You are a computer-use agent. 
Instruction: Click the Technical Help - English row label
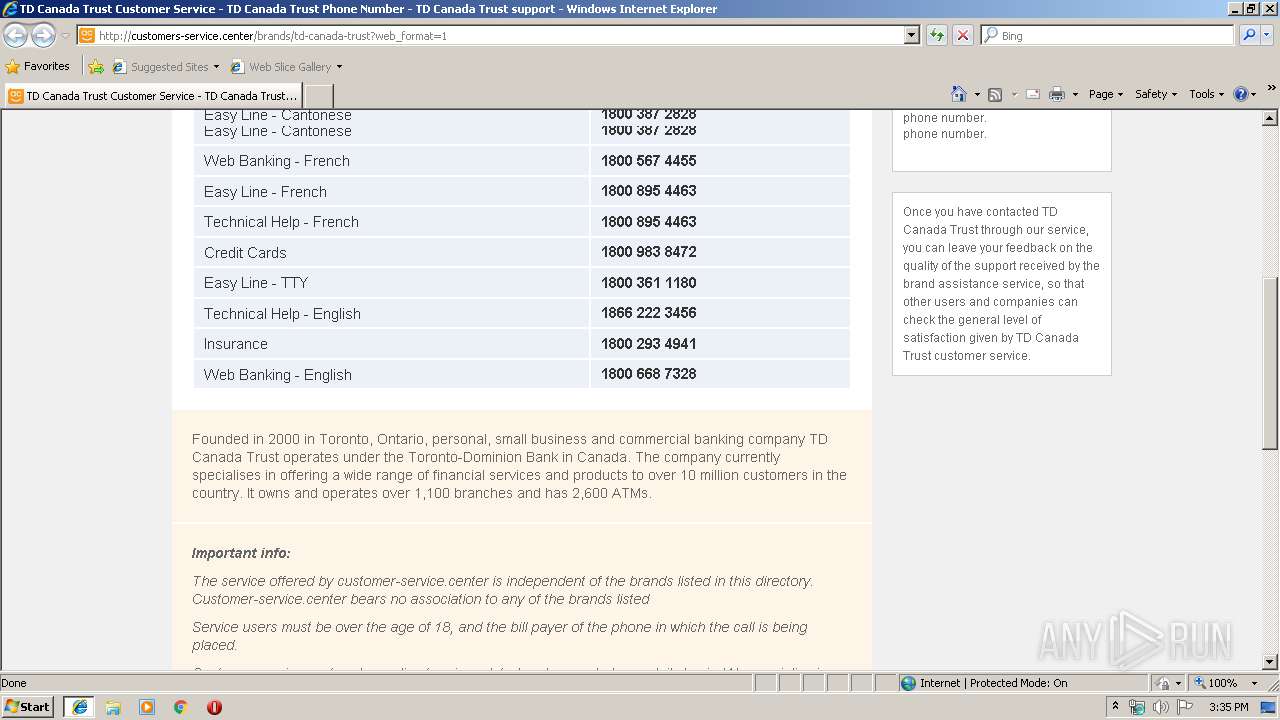[x=282, y=313]
